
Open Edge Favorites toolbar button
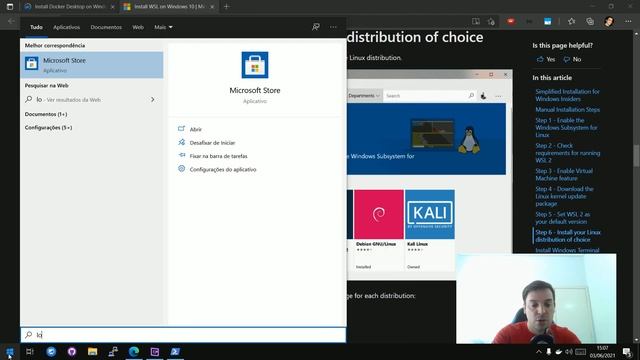click(x=571, y=21)
